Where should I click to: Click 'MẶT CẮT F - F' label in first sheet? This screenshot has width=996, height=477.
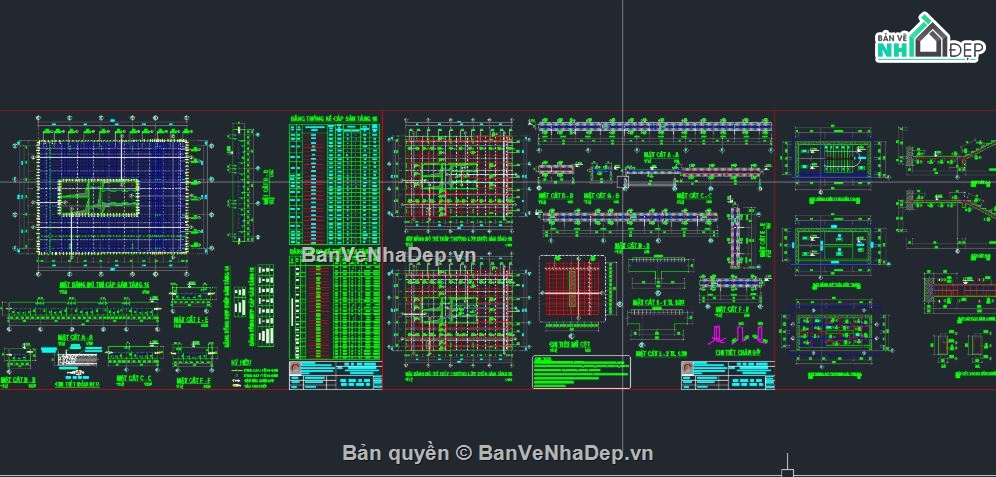tap(194, 380)
